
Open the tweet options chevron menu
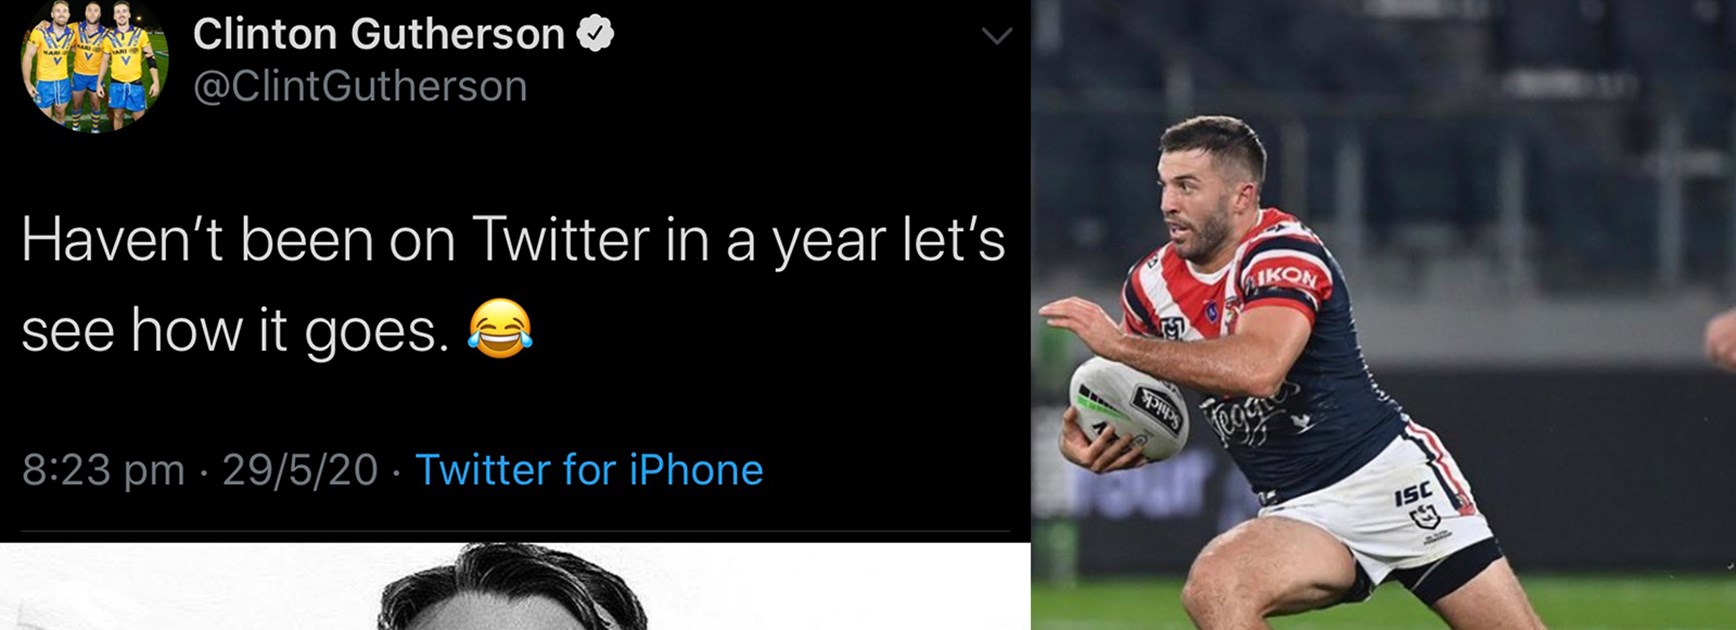(996, 37)
